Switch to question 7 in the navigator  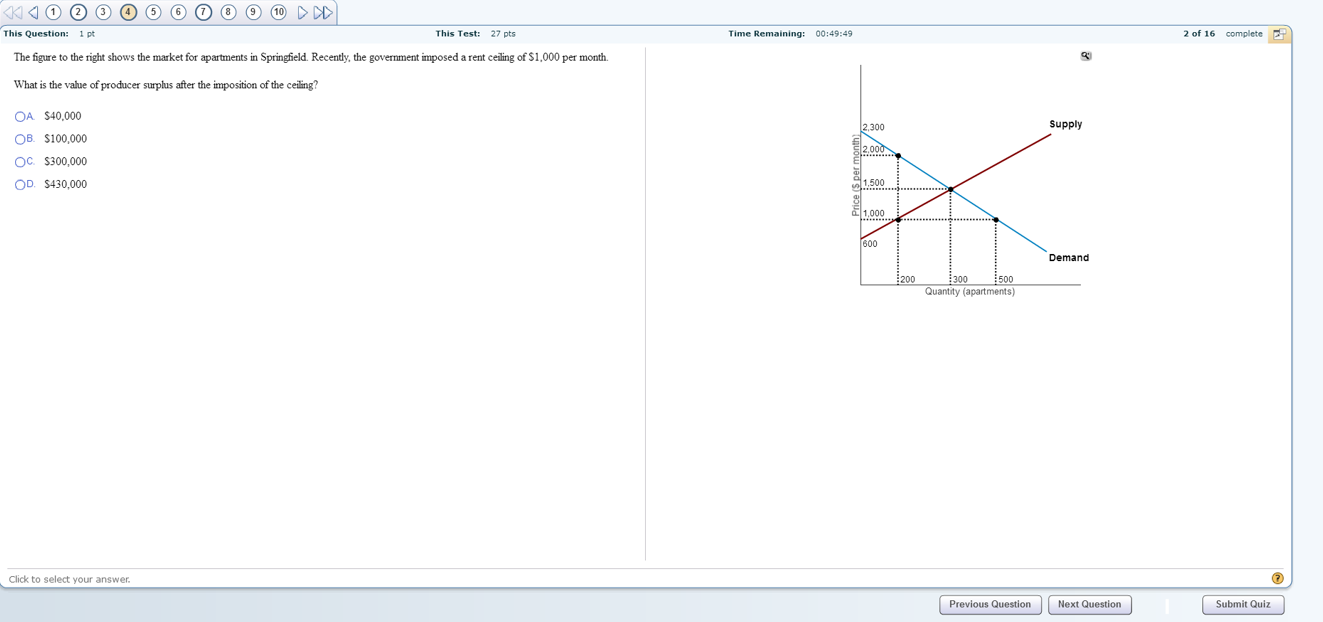click(x=203, y=11)
